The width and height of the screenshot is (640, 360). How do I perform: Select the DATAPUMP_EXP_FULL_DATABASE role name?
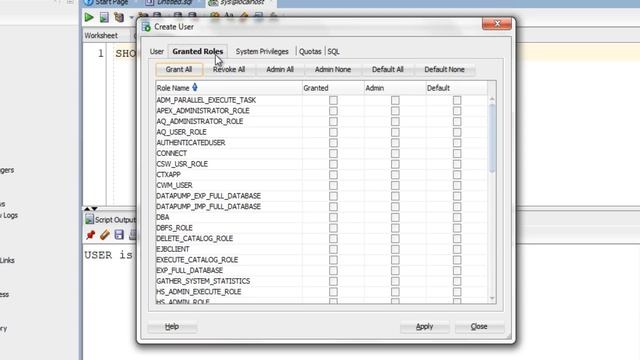tap(209, 196)
